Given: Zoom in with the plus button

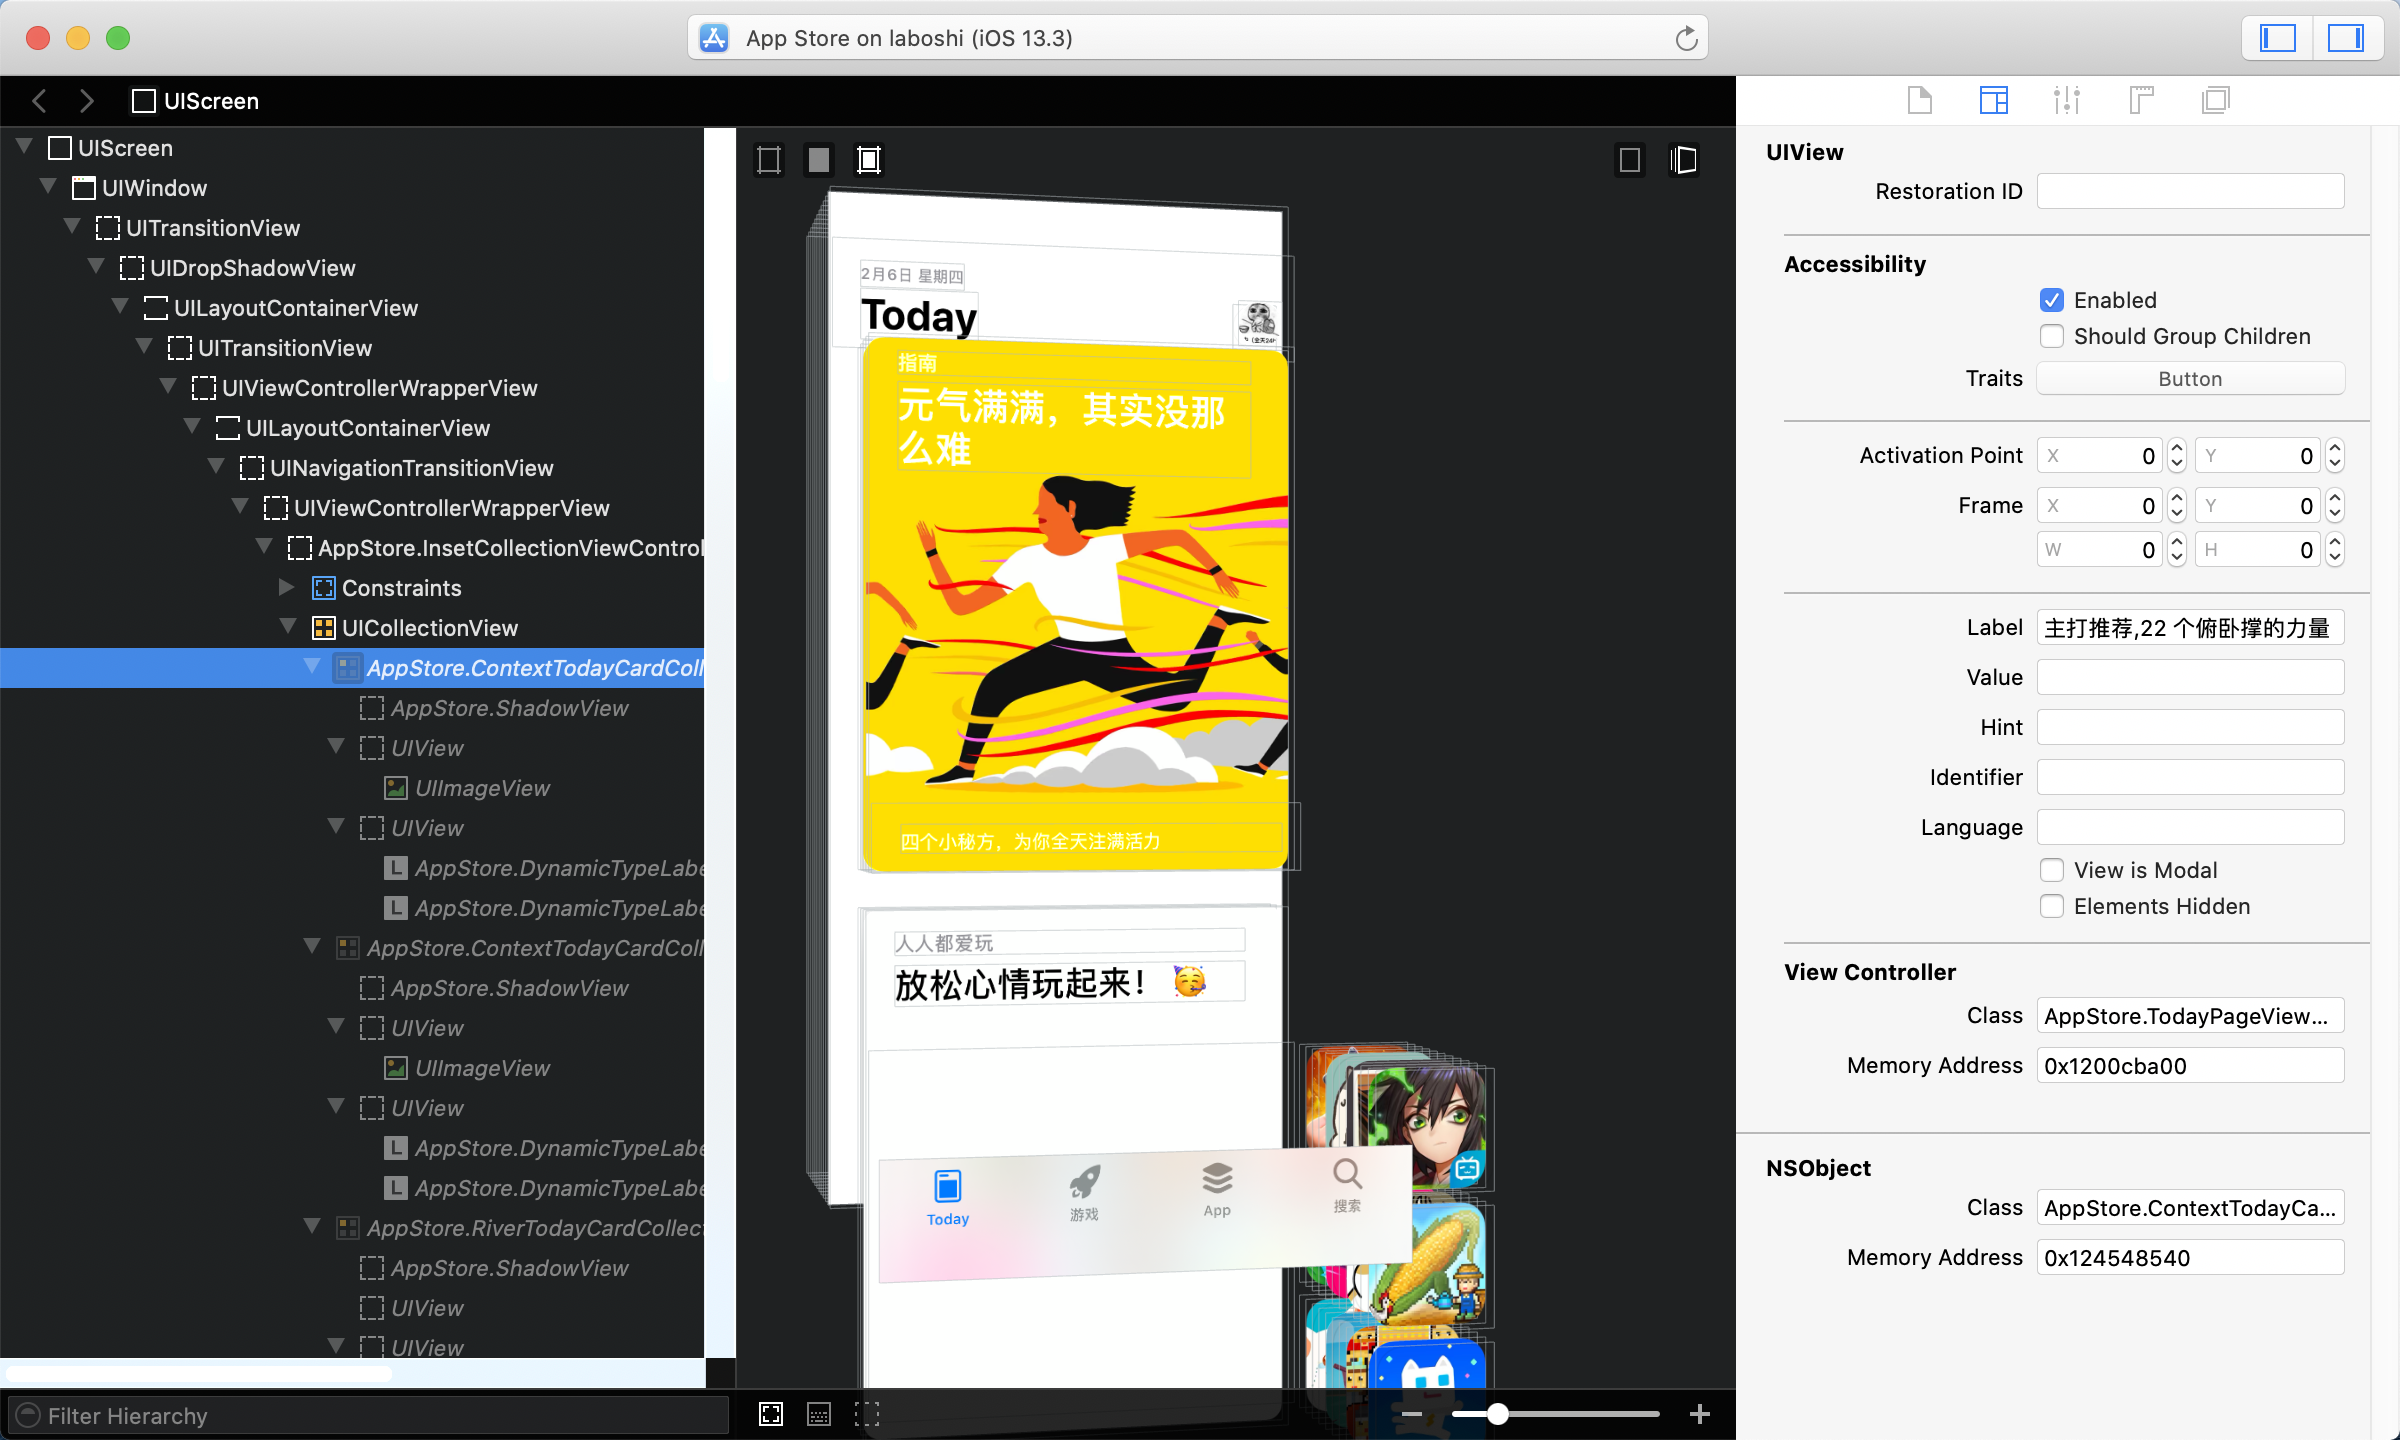Looking at the screenshot, I should click(1699, 1414).
